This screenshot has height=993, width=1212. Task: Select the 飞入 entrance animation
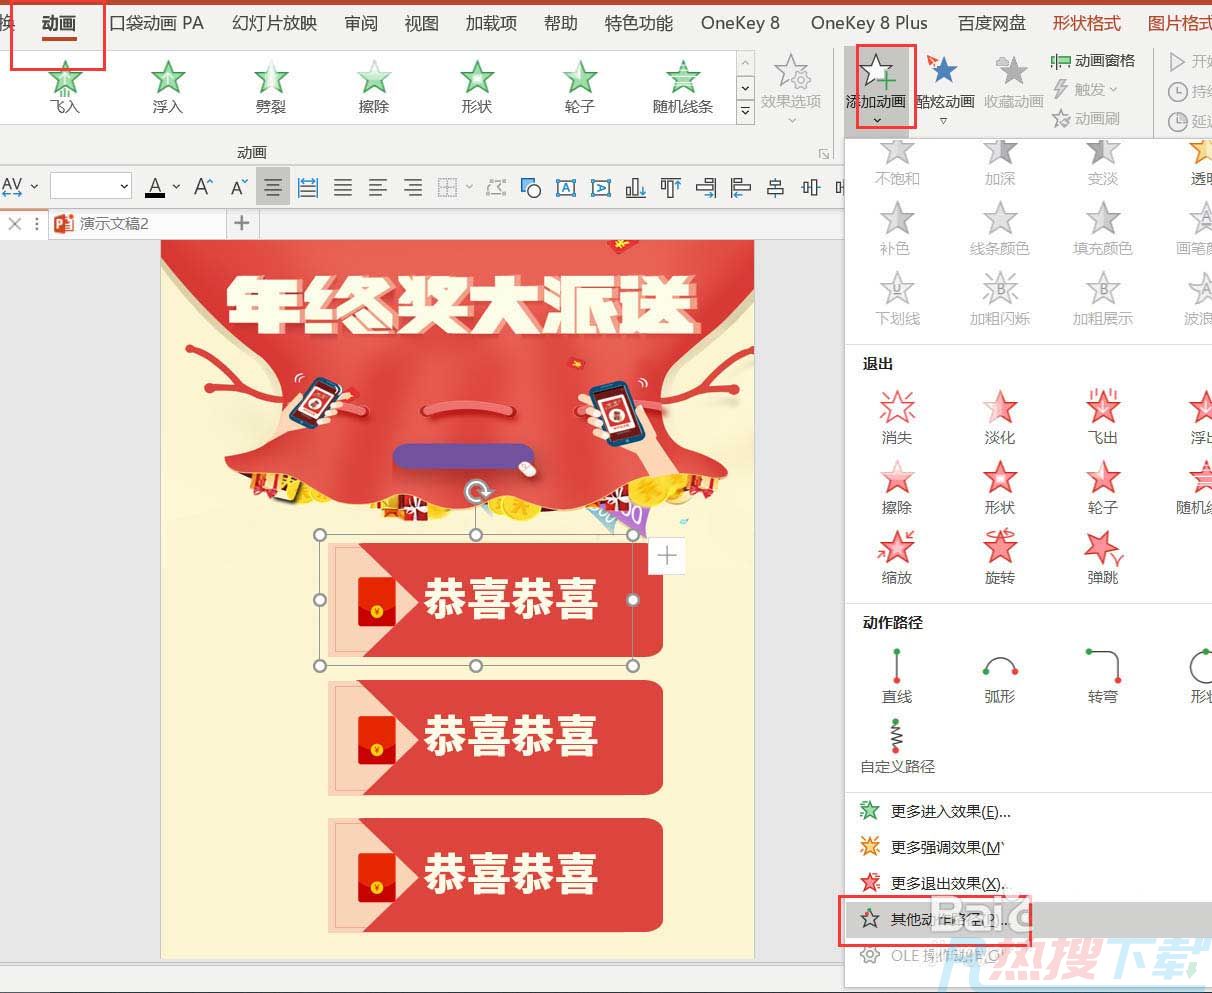[64, 88]
